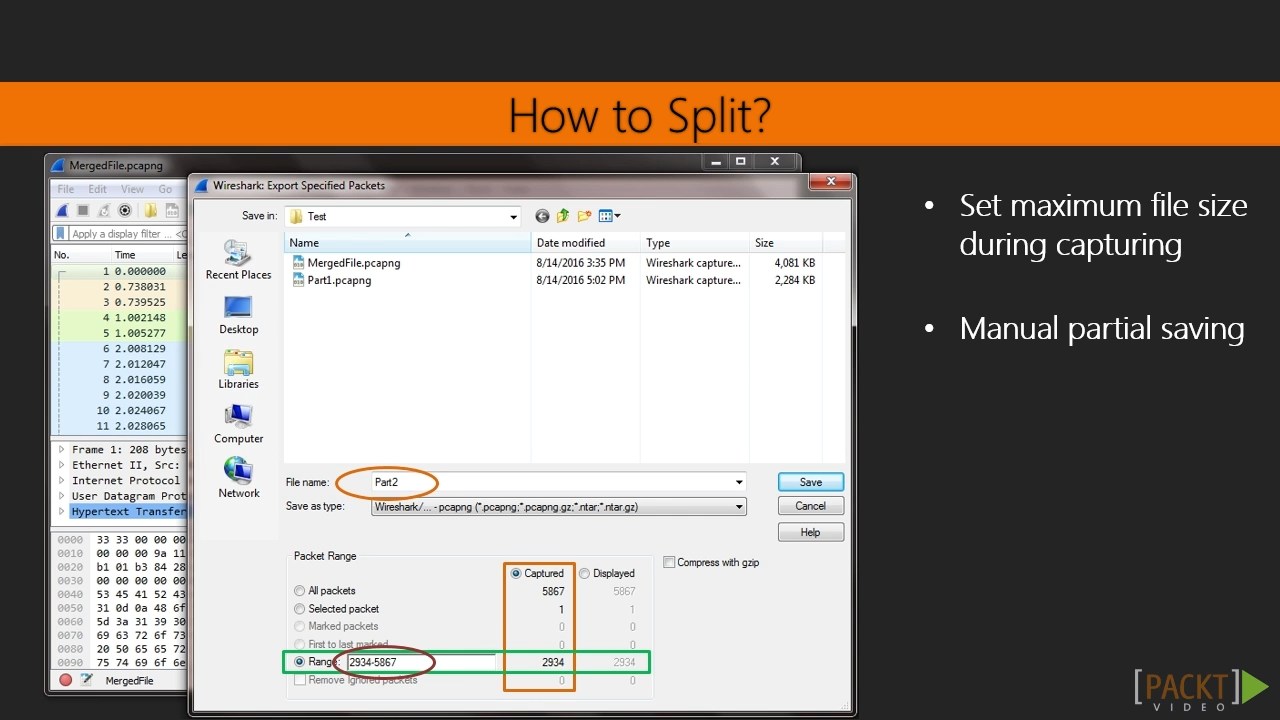Open the Save in folder dropdown
The height and width of the screenshot is (720, 1280).
click(x=513, y=216)
